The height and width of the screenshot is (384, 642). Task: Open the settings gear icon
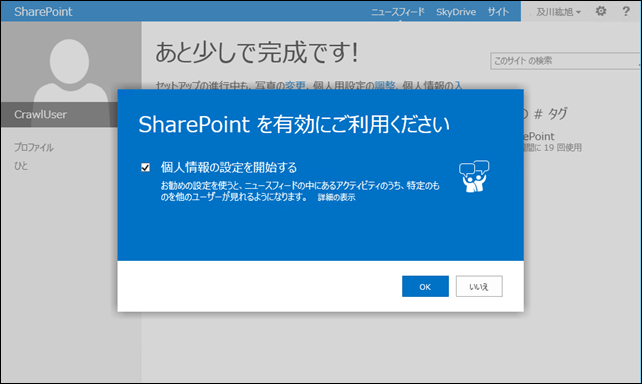tap(601, 11)
